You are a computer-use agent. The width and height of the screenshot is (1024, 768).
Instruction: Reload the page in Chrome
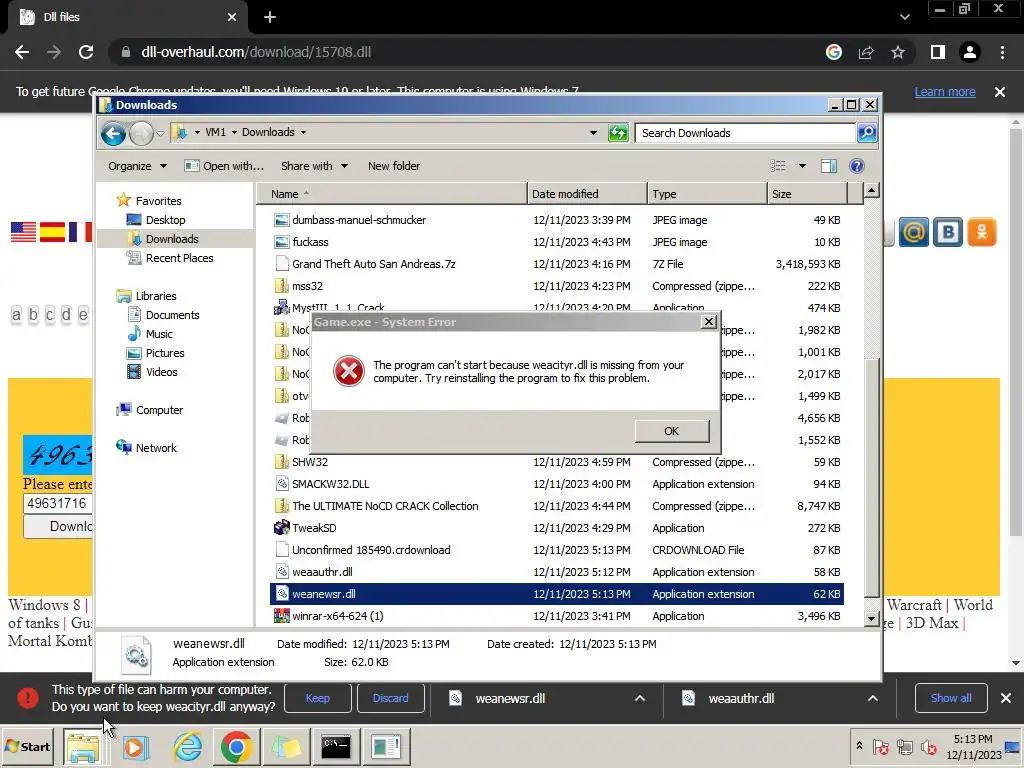[x=86, y=52]
